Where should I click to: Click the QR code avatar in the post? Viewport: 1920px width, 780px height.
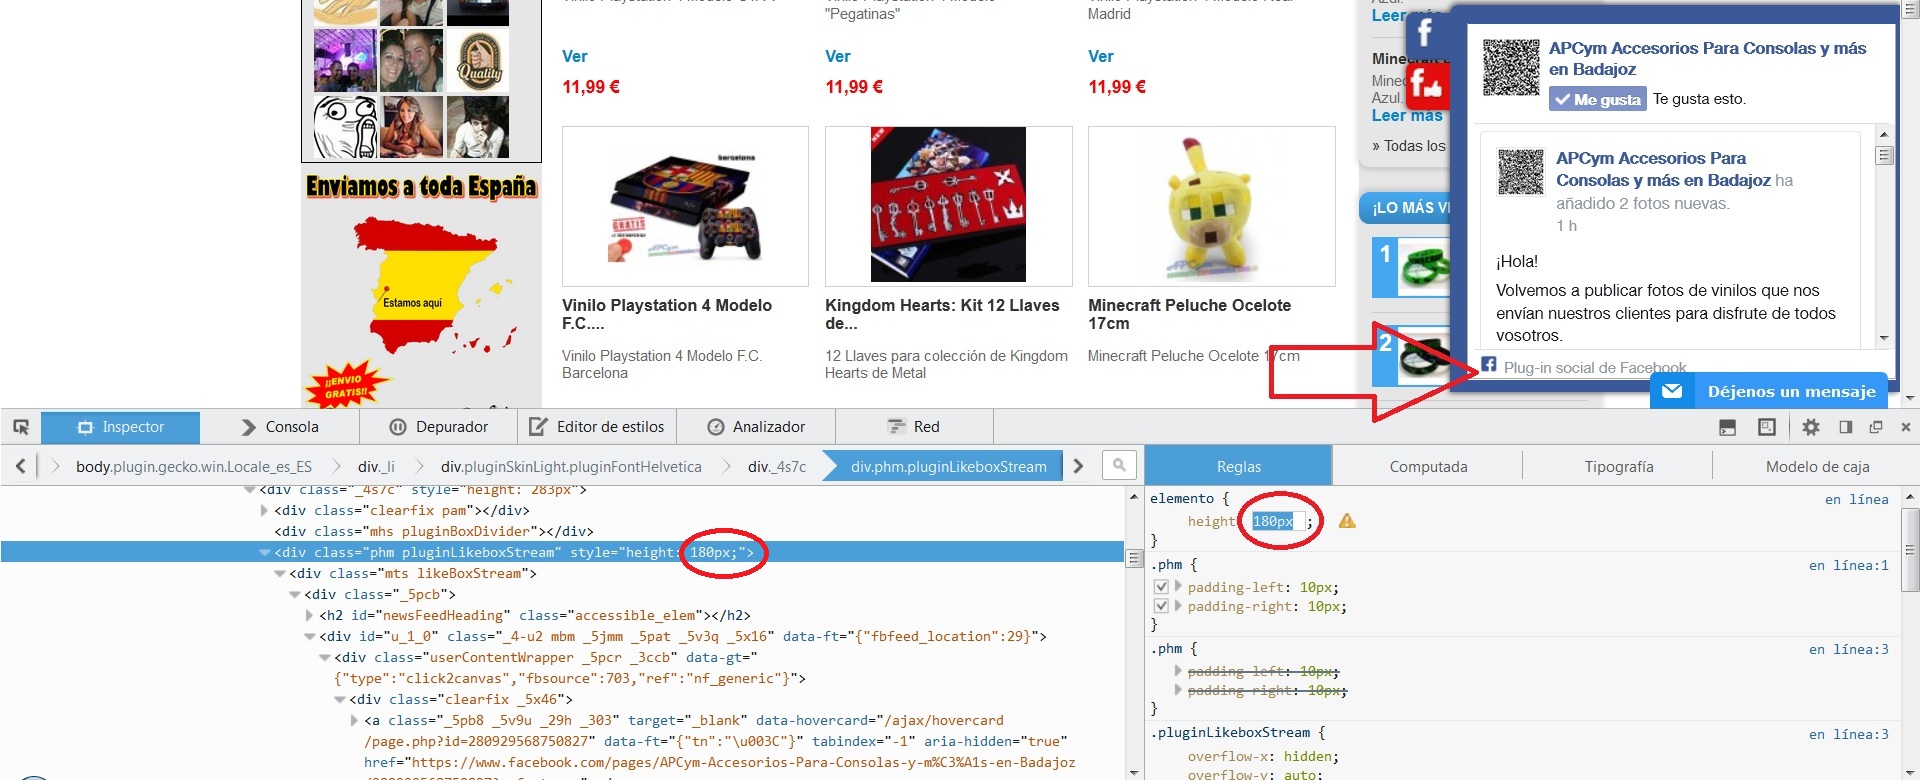1520,172
